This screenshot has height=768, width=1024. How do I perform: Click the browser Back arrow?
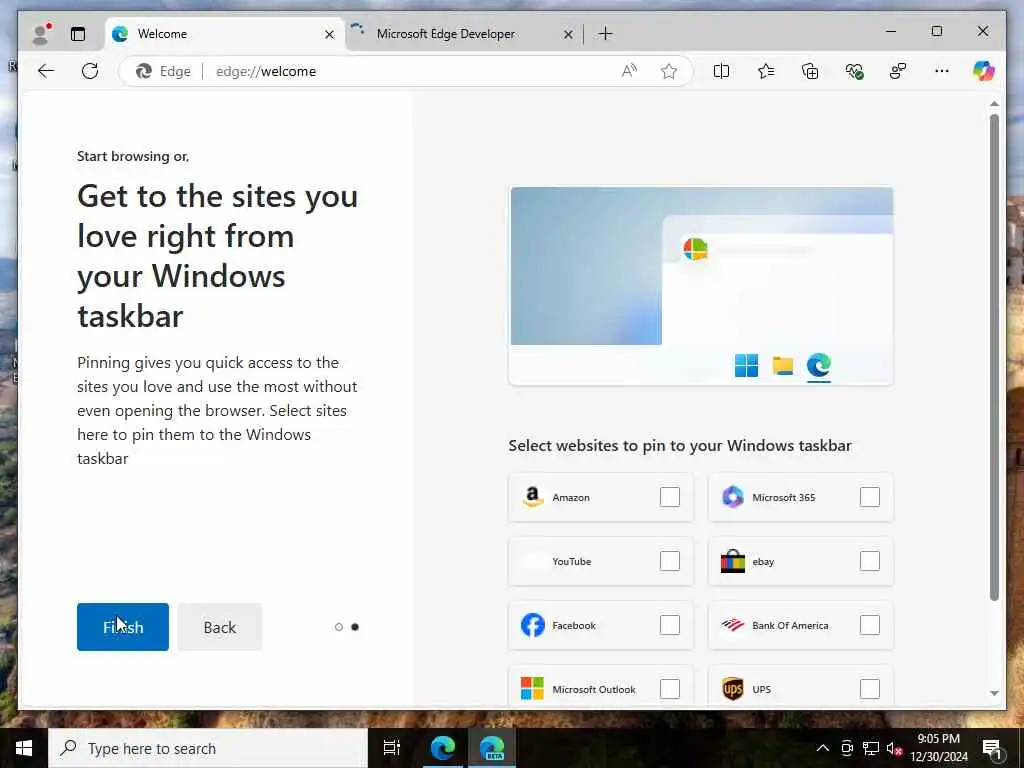click(x=46, y=71)
